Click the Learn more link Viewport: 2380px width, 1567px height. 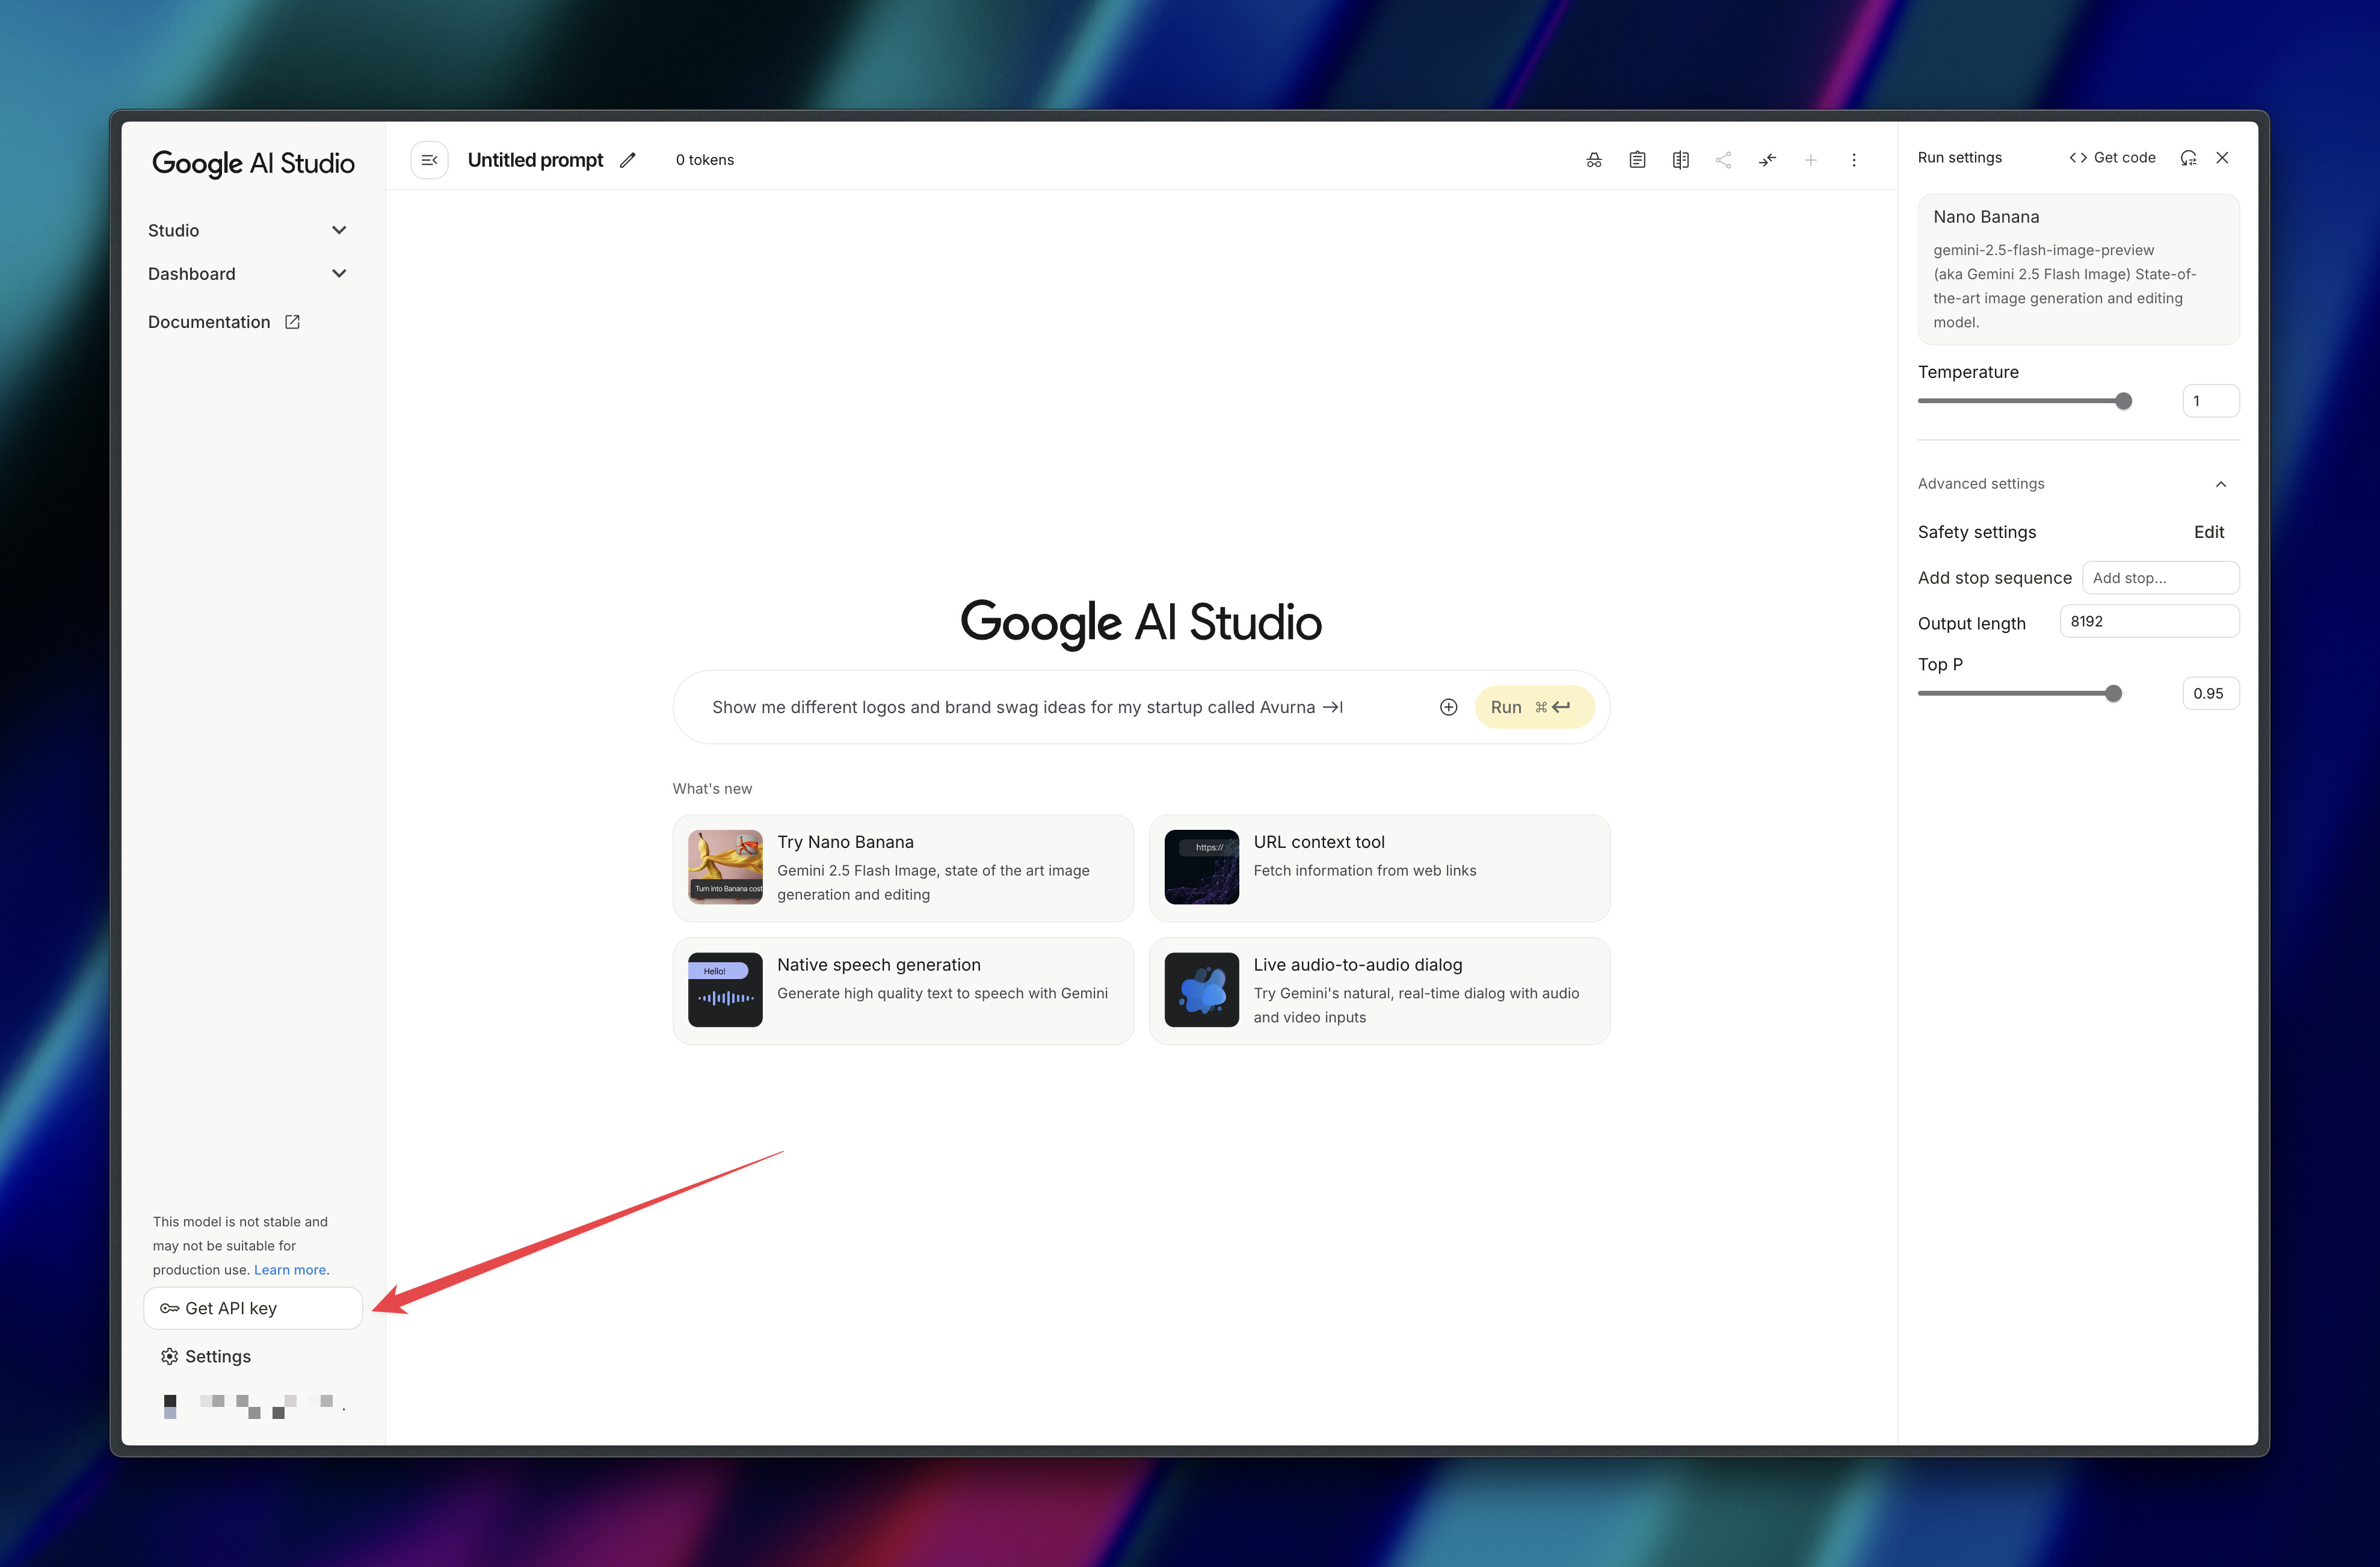[289, 1270]
